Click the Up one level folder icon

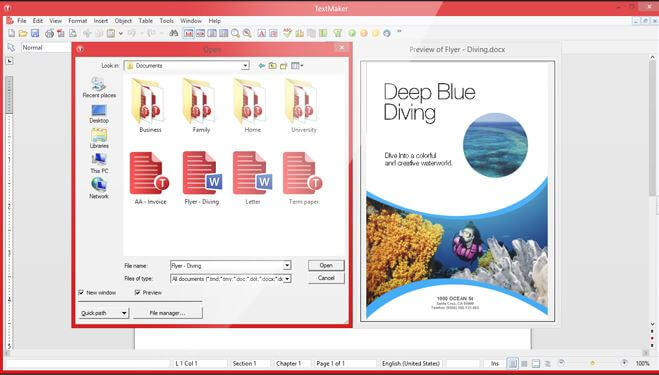tap(273, 66)
